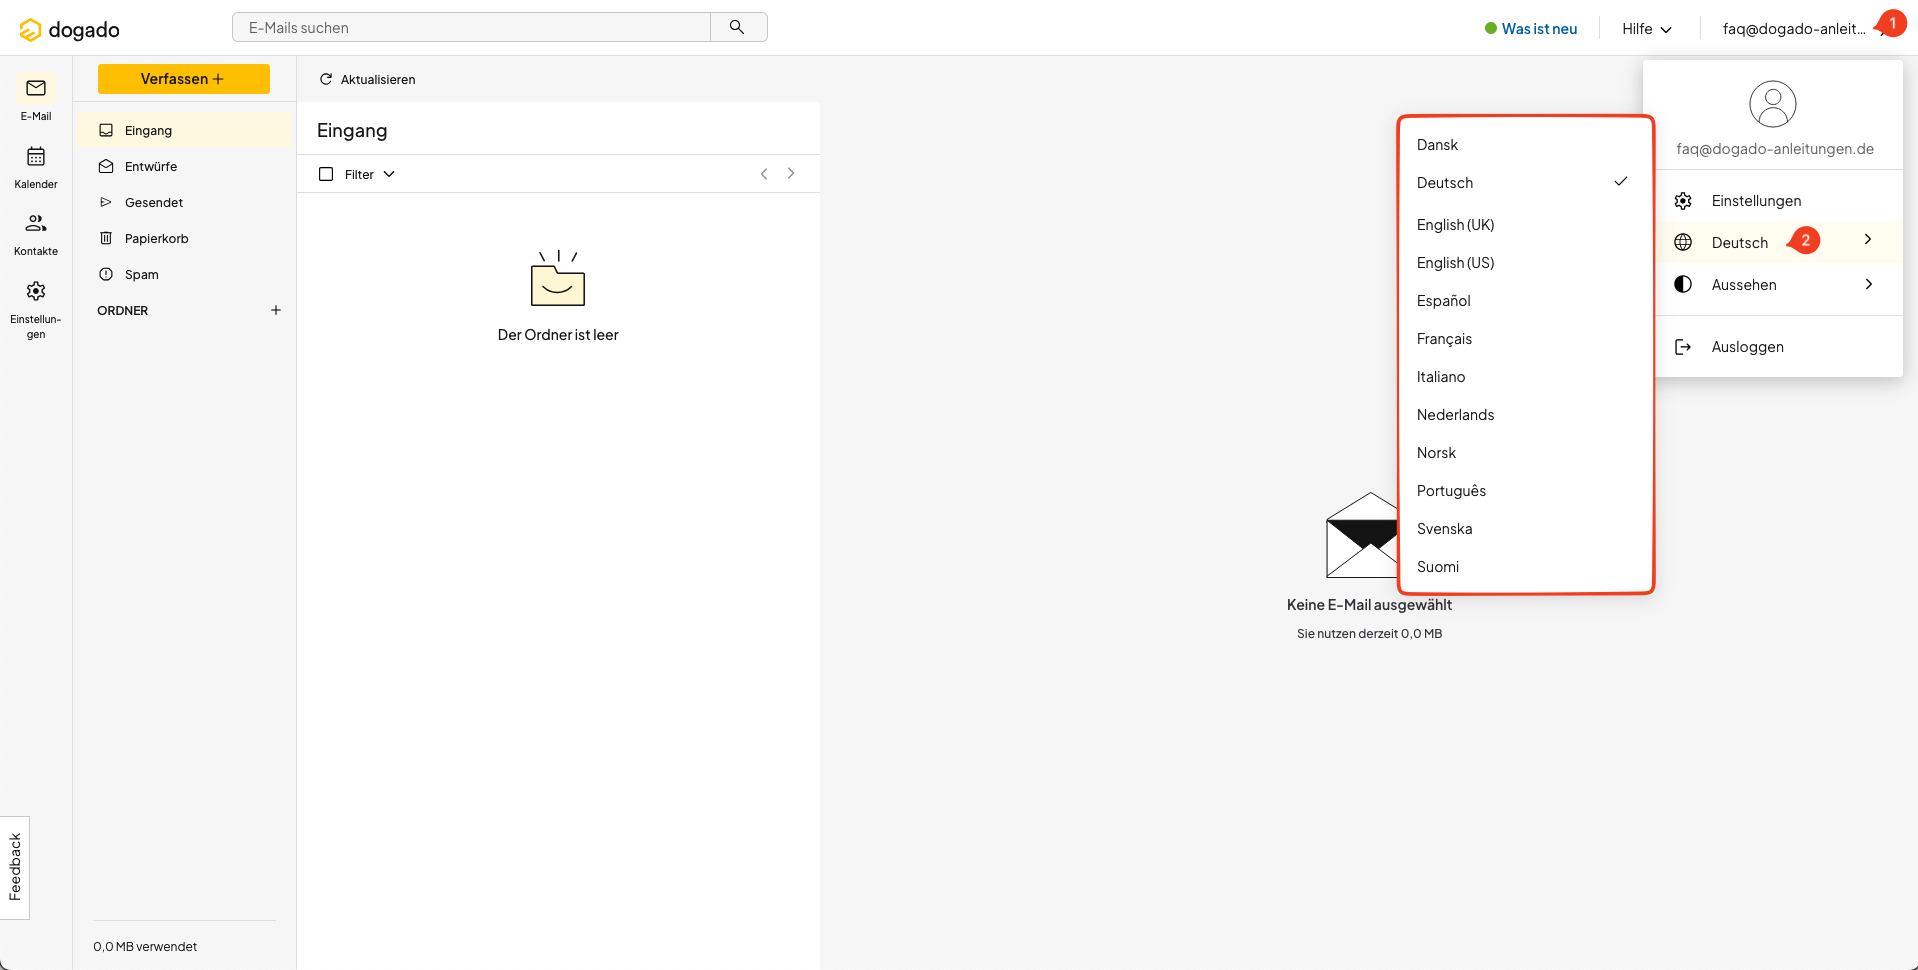Image resolution: width=1918 pixels, height=970 pixels.
Task: Add new folder with ORDNER plus icon
Action: 276,310
